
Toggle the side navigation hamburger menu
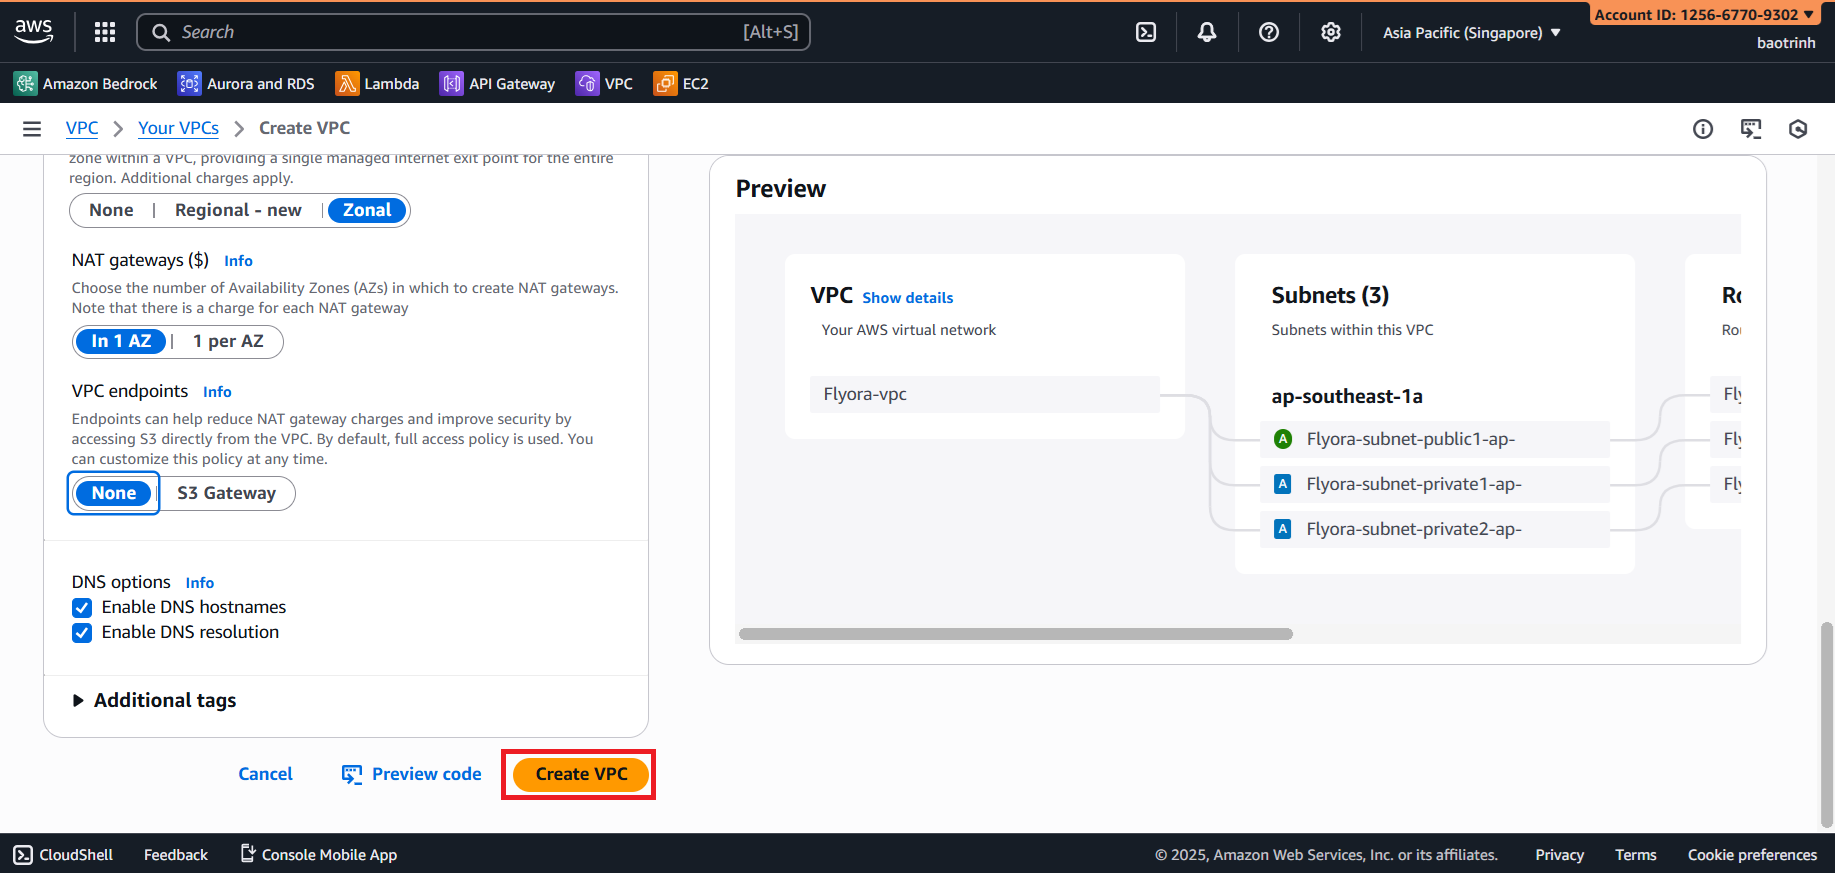32,128
